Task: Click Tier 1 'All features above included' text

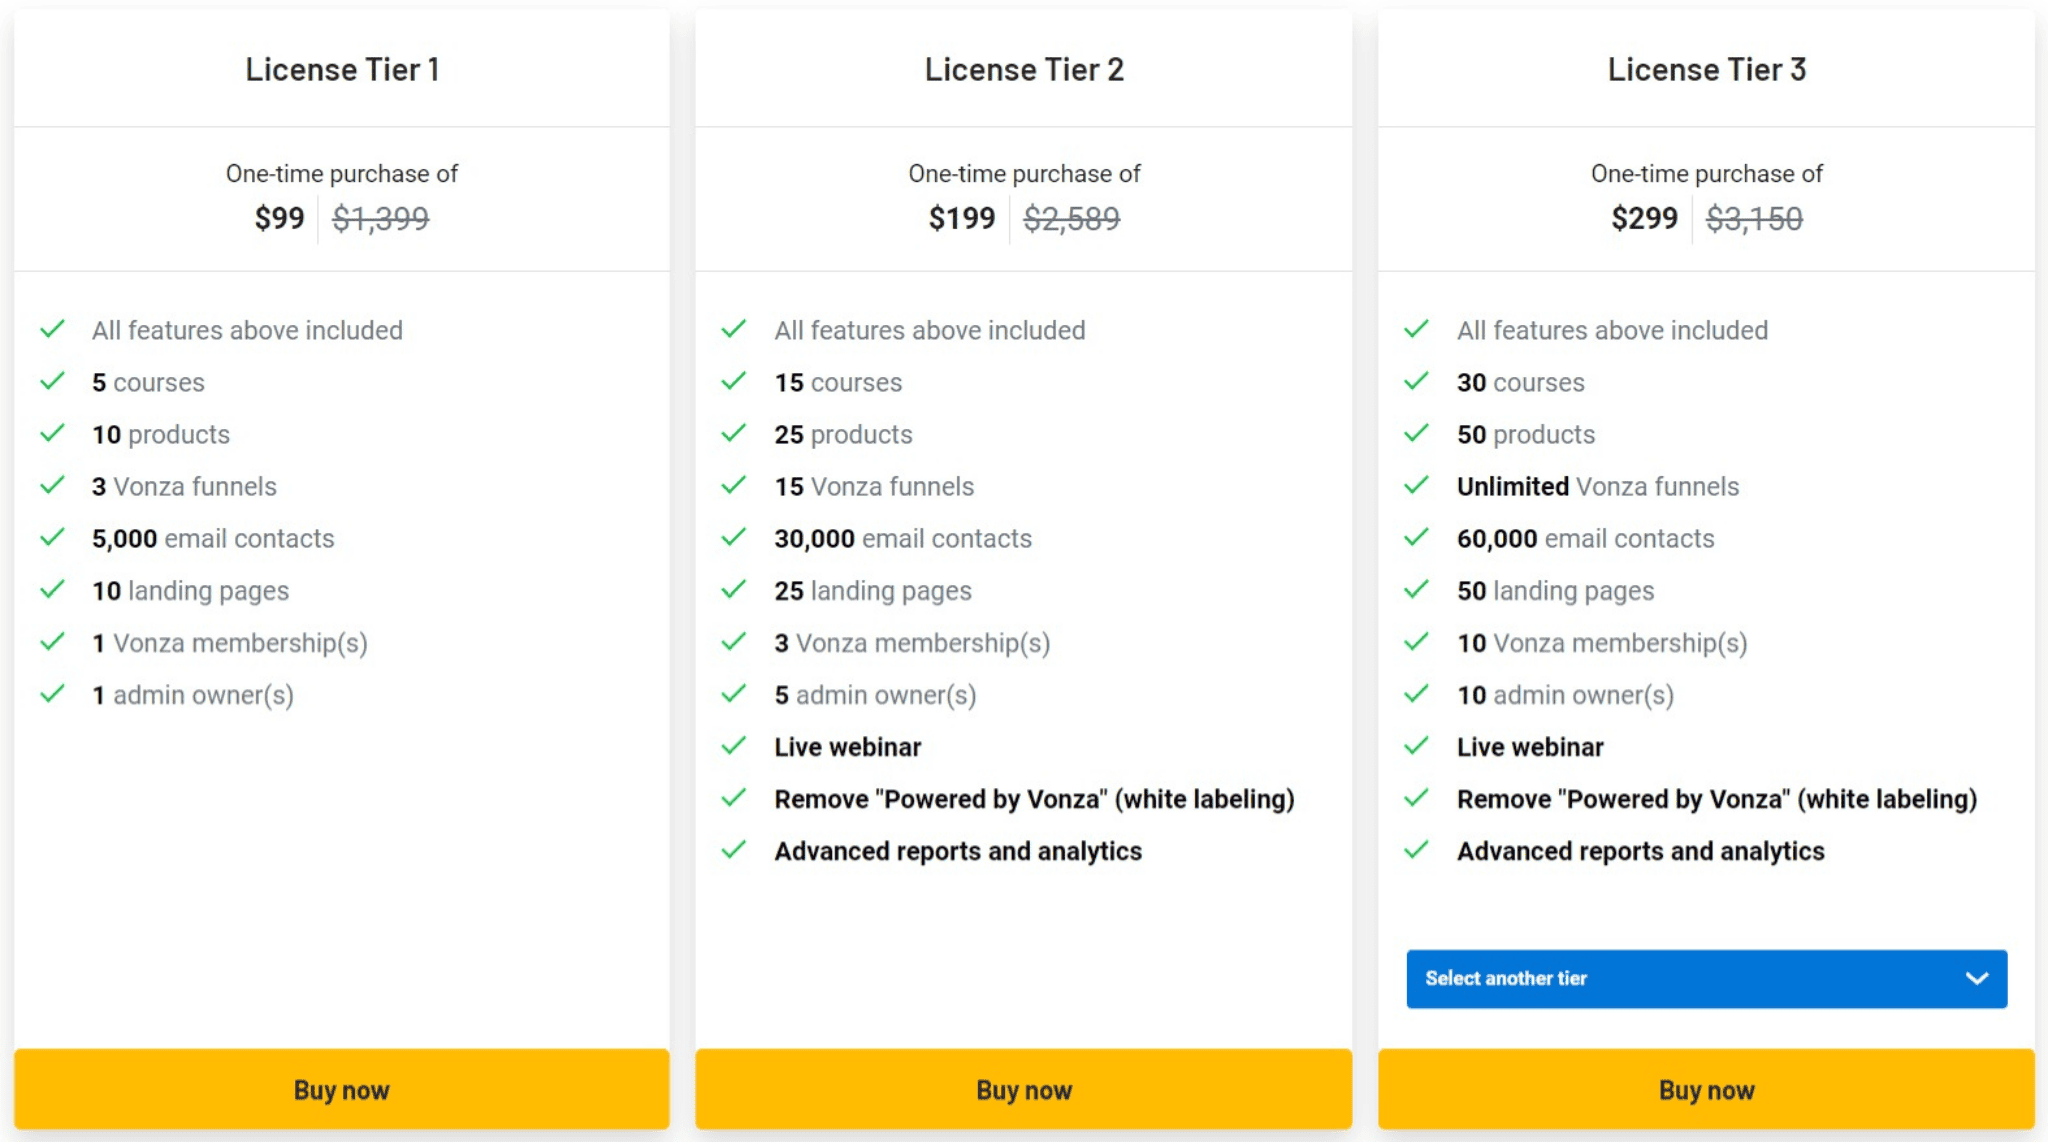Action: tap(247, 330)
